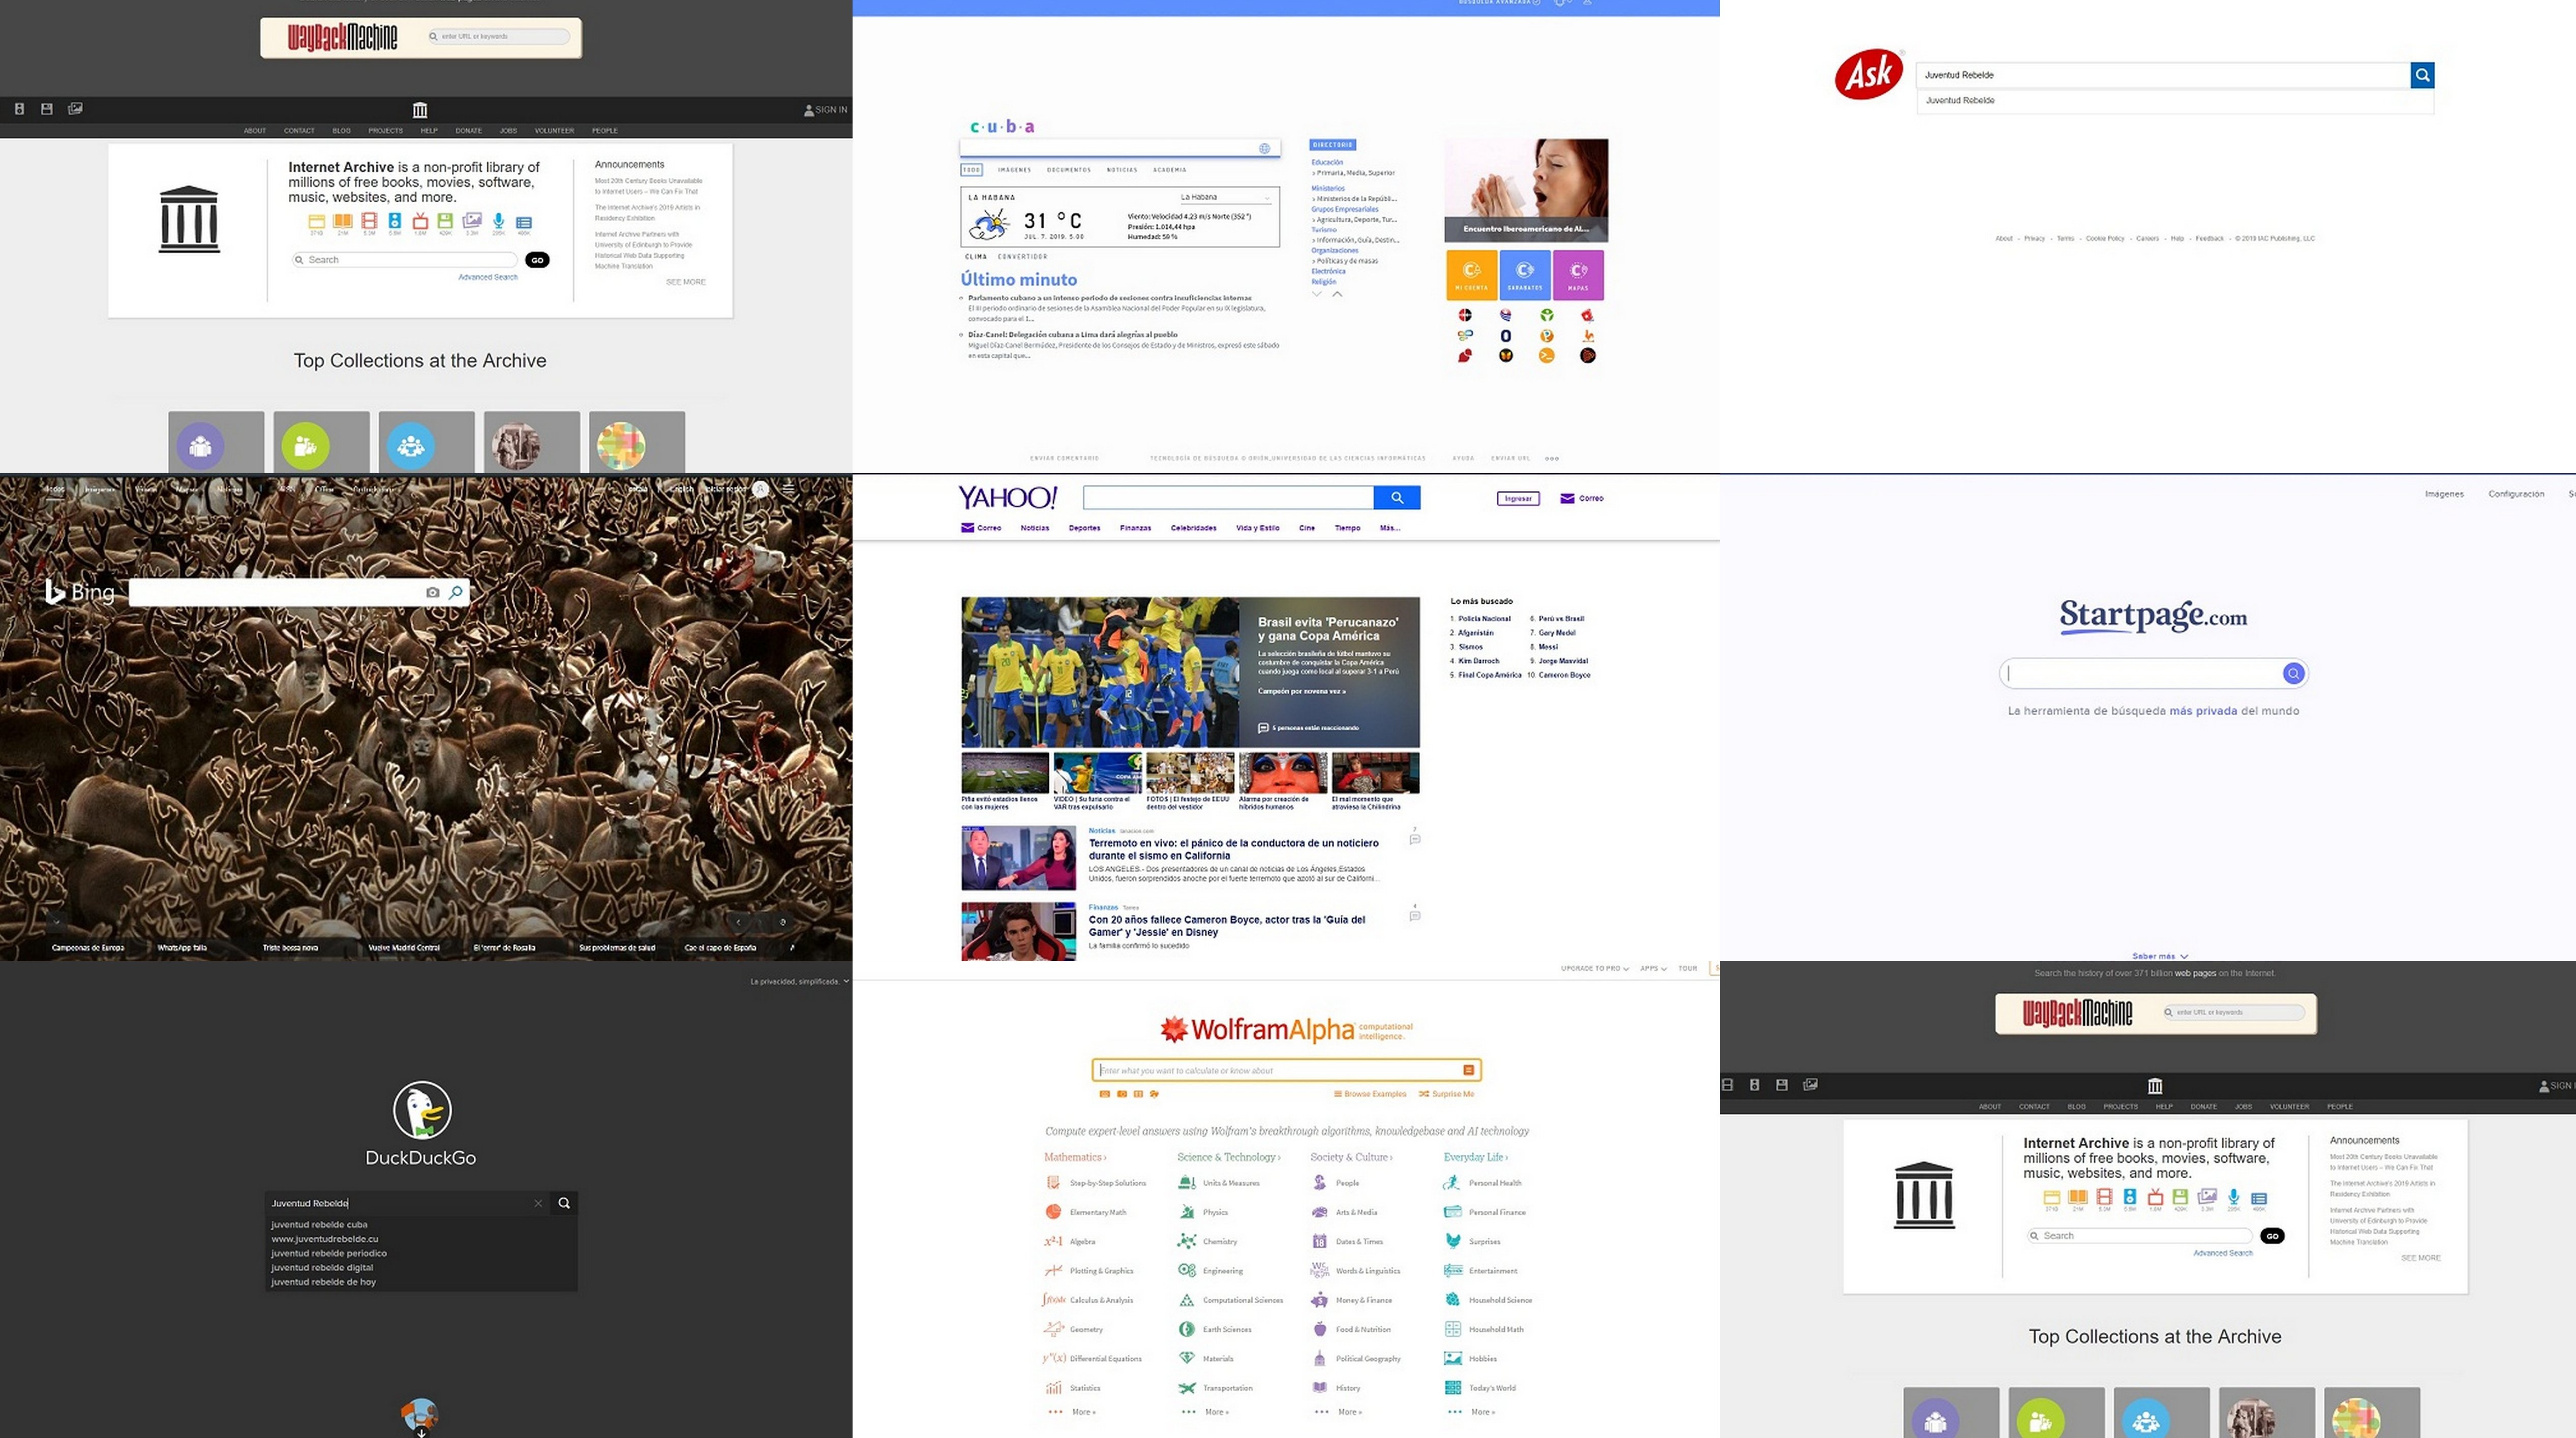Click WolframAlpha 'Surprise Me' link
This screenshot has width=2576, height=1438.
(x=1446, y=1094)
